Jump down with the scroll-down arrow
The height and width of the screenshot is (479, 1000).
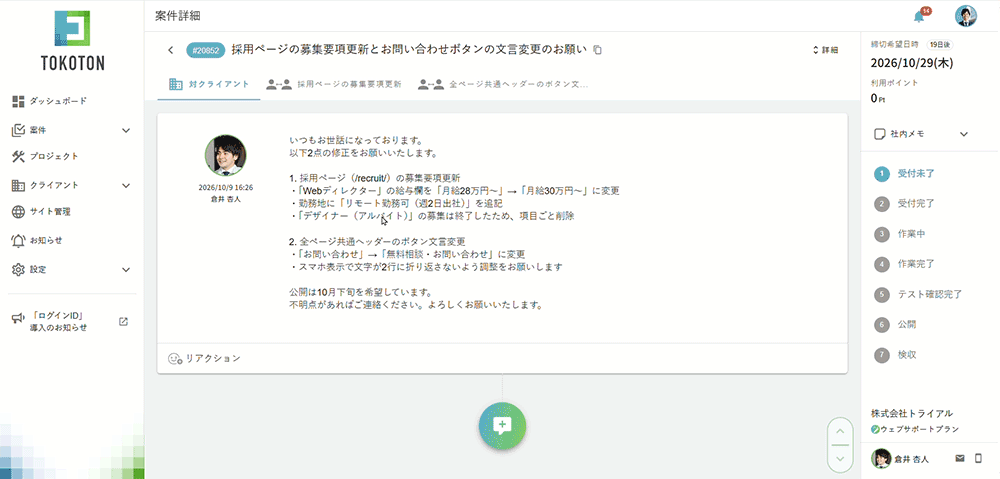click(x=840, y=459)
